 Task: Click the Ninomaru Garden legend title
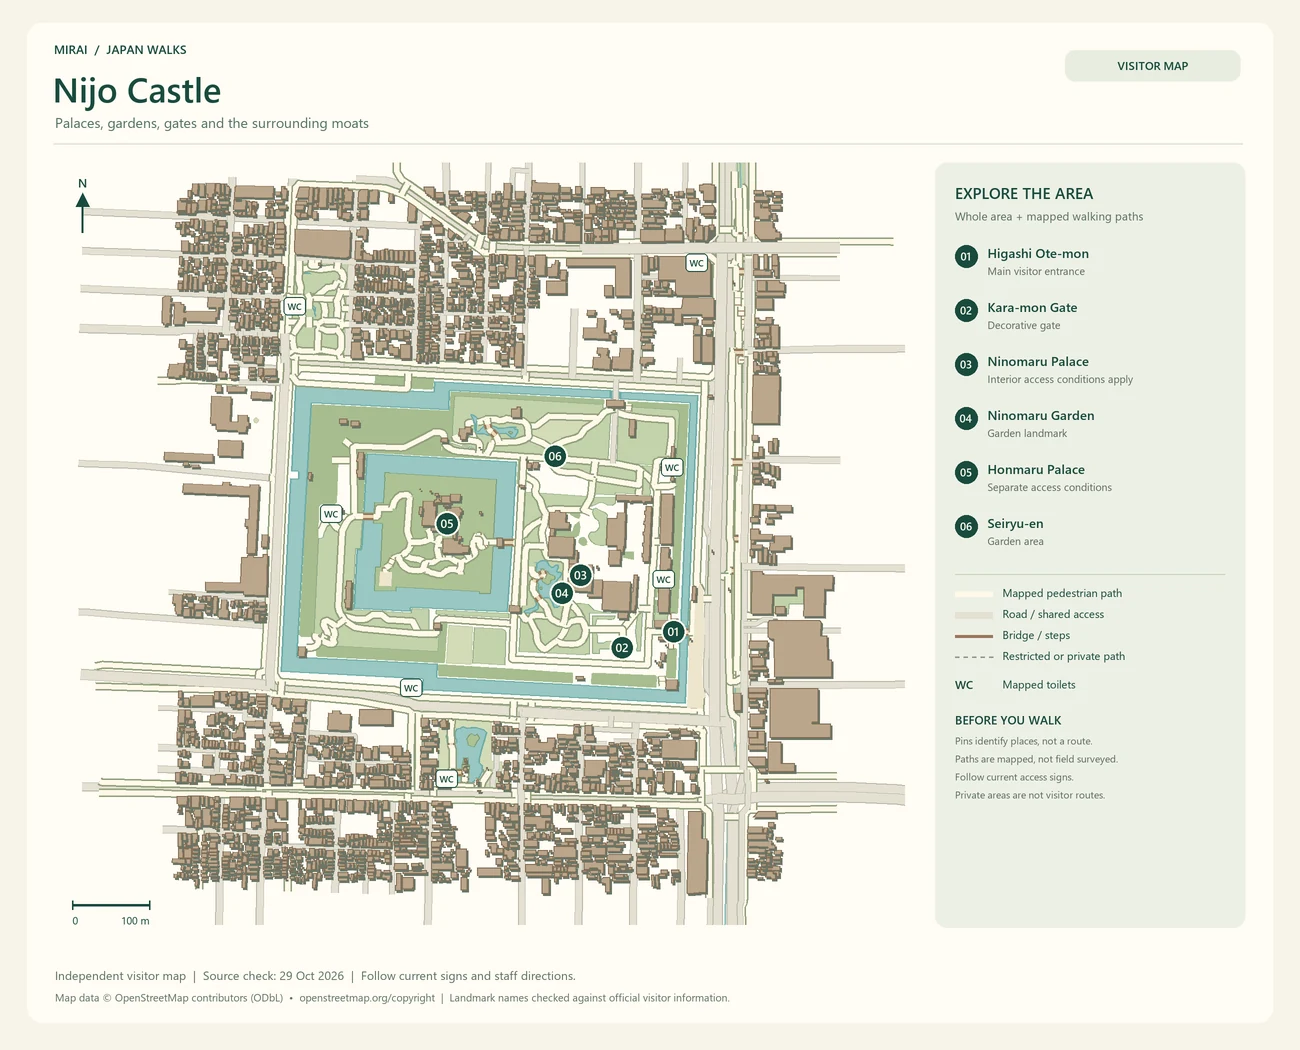[1041, 416]
